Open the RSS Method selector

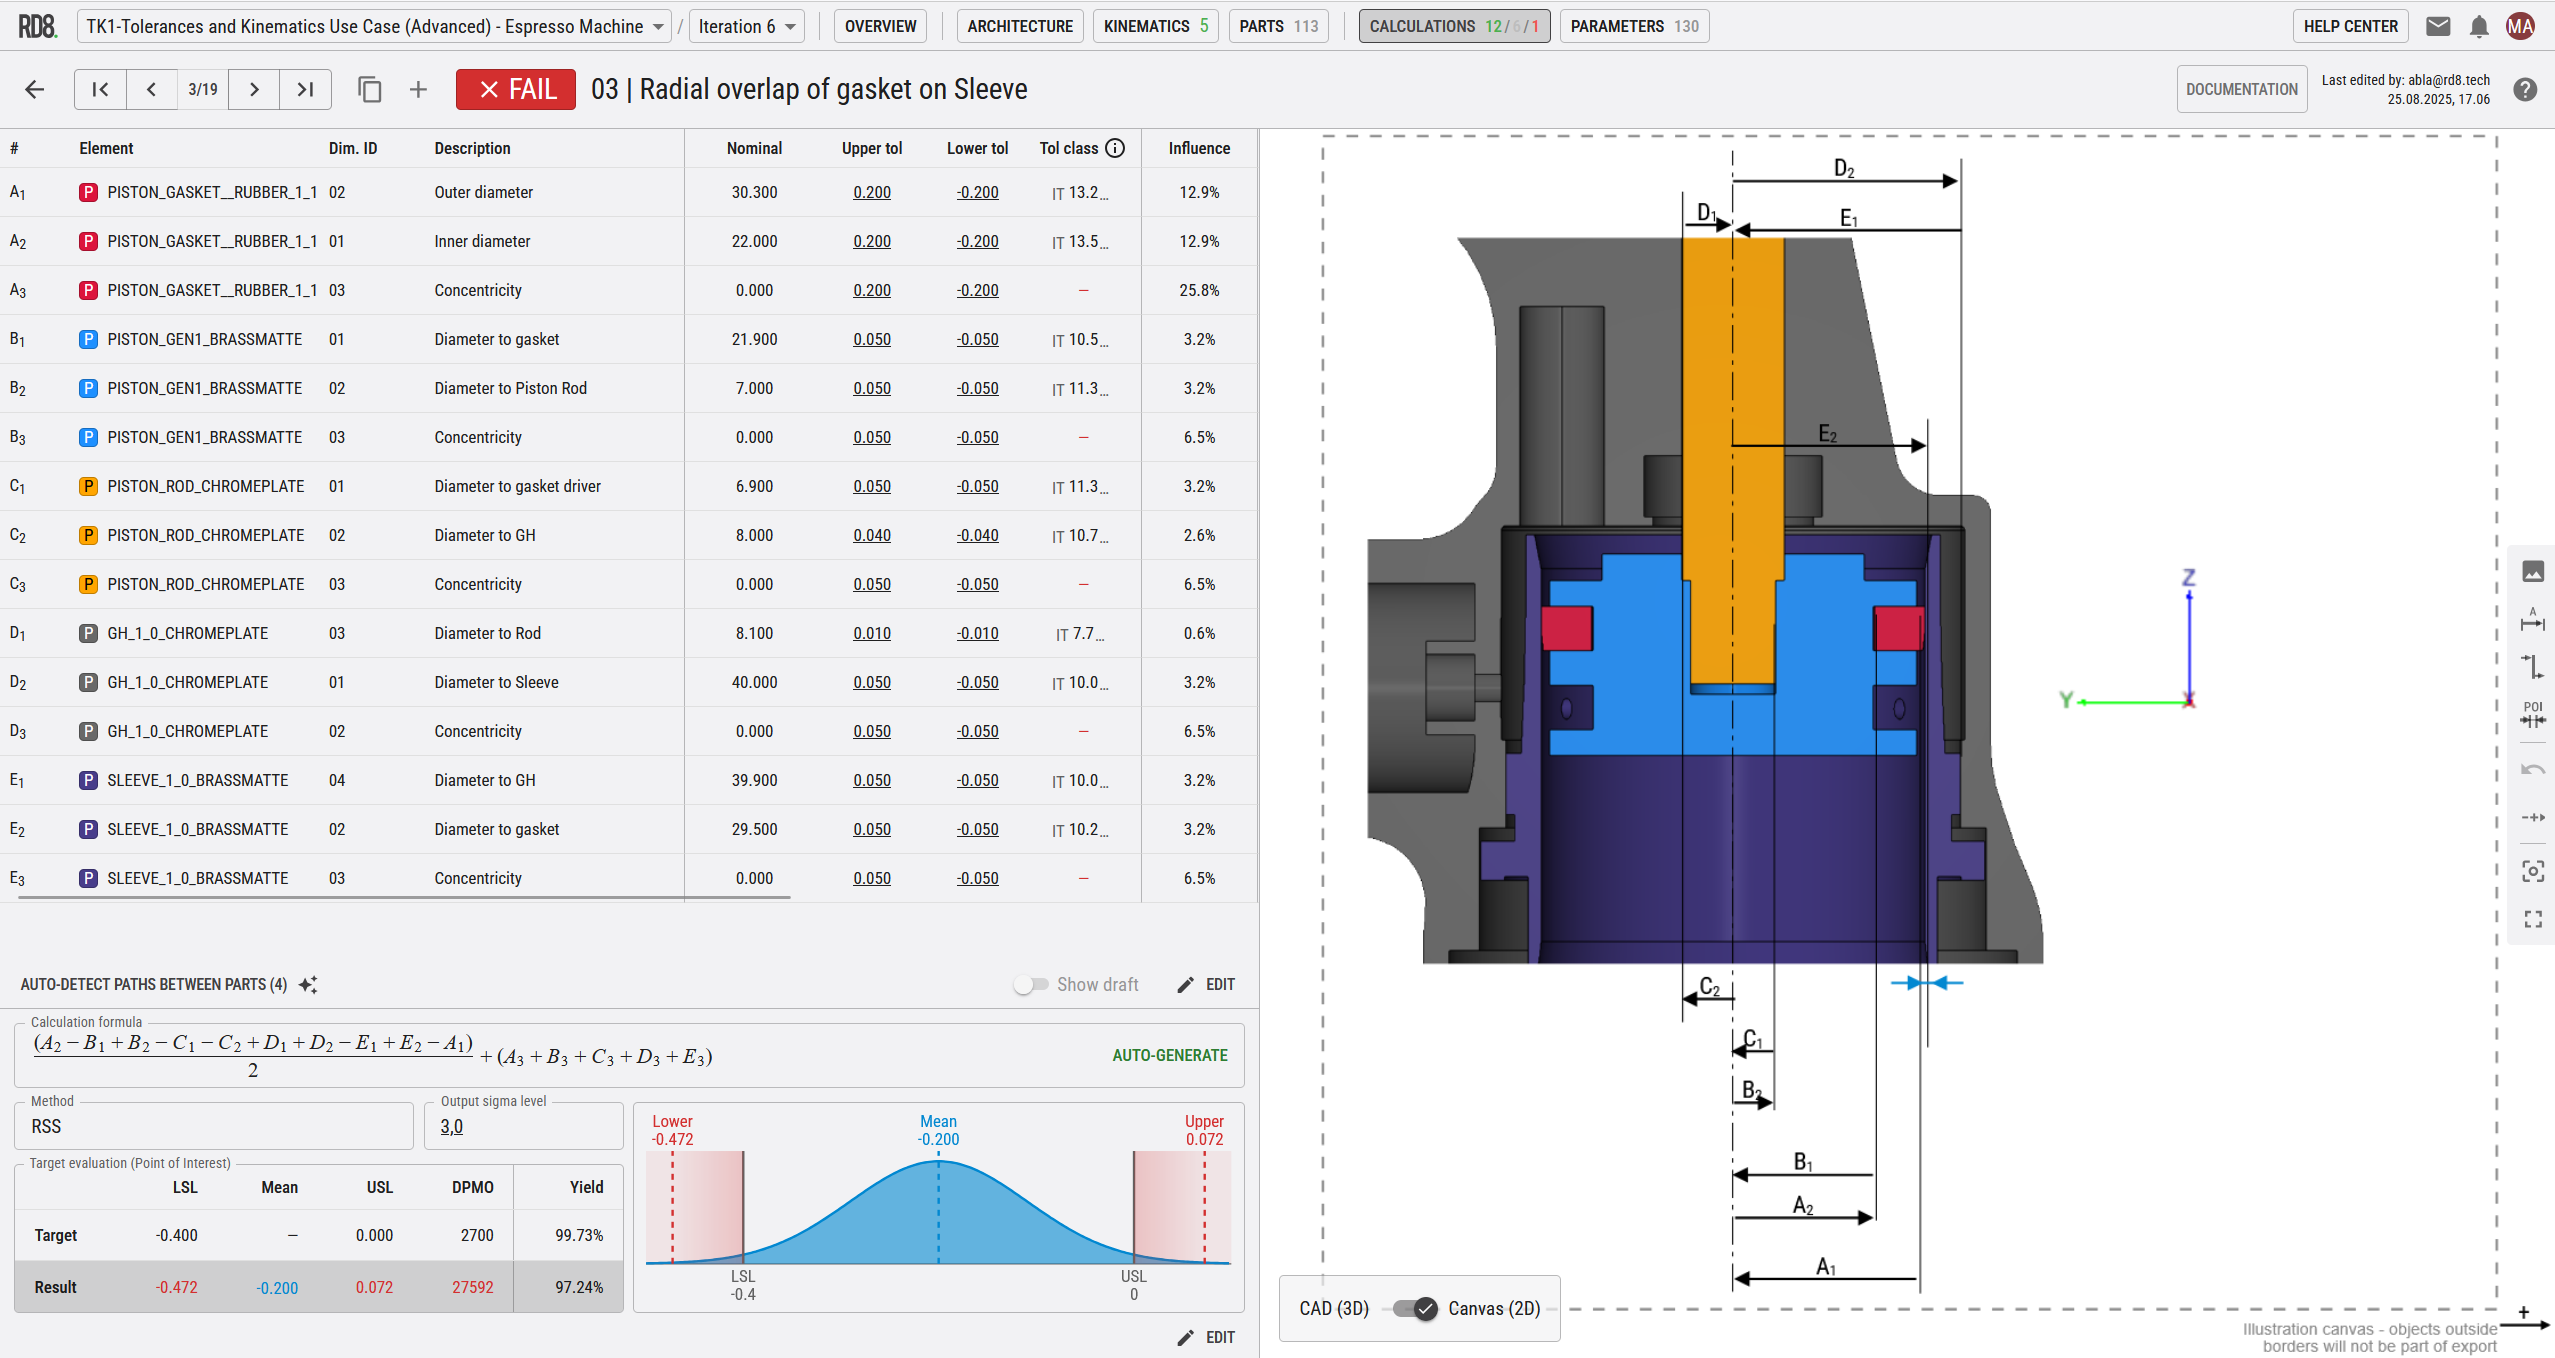[x=214, y=1127]
